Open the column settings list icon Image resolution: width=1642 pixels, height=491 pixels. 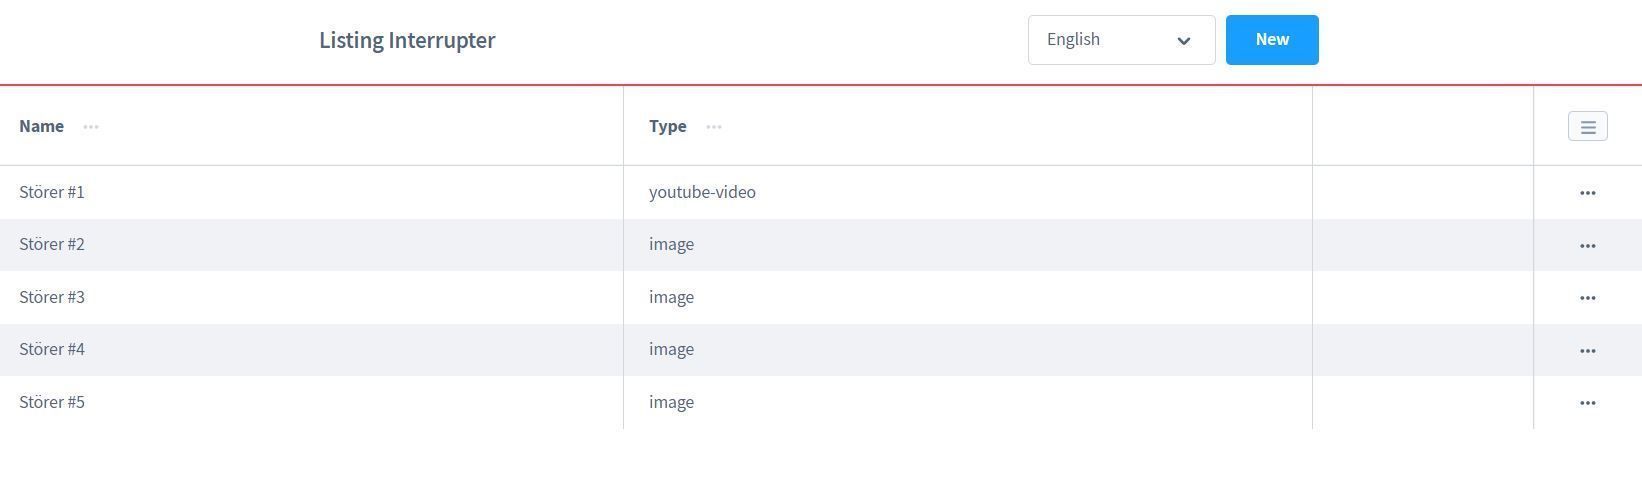tap(1587, 127)
